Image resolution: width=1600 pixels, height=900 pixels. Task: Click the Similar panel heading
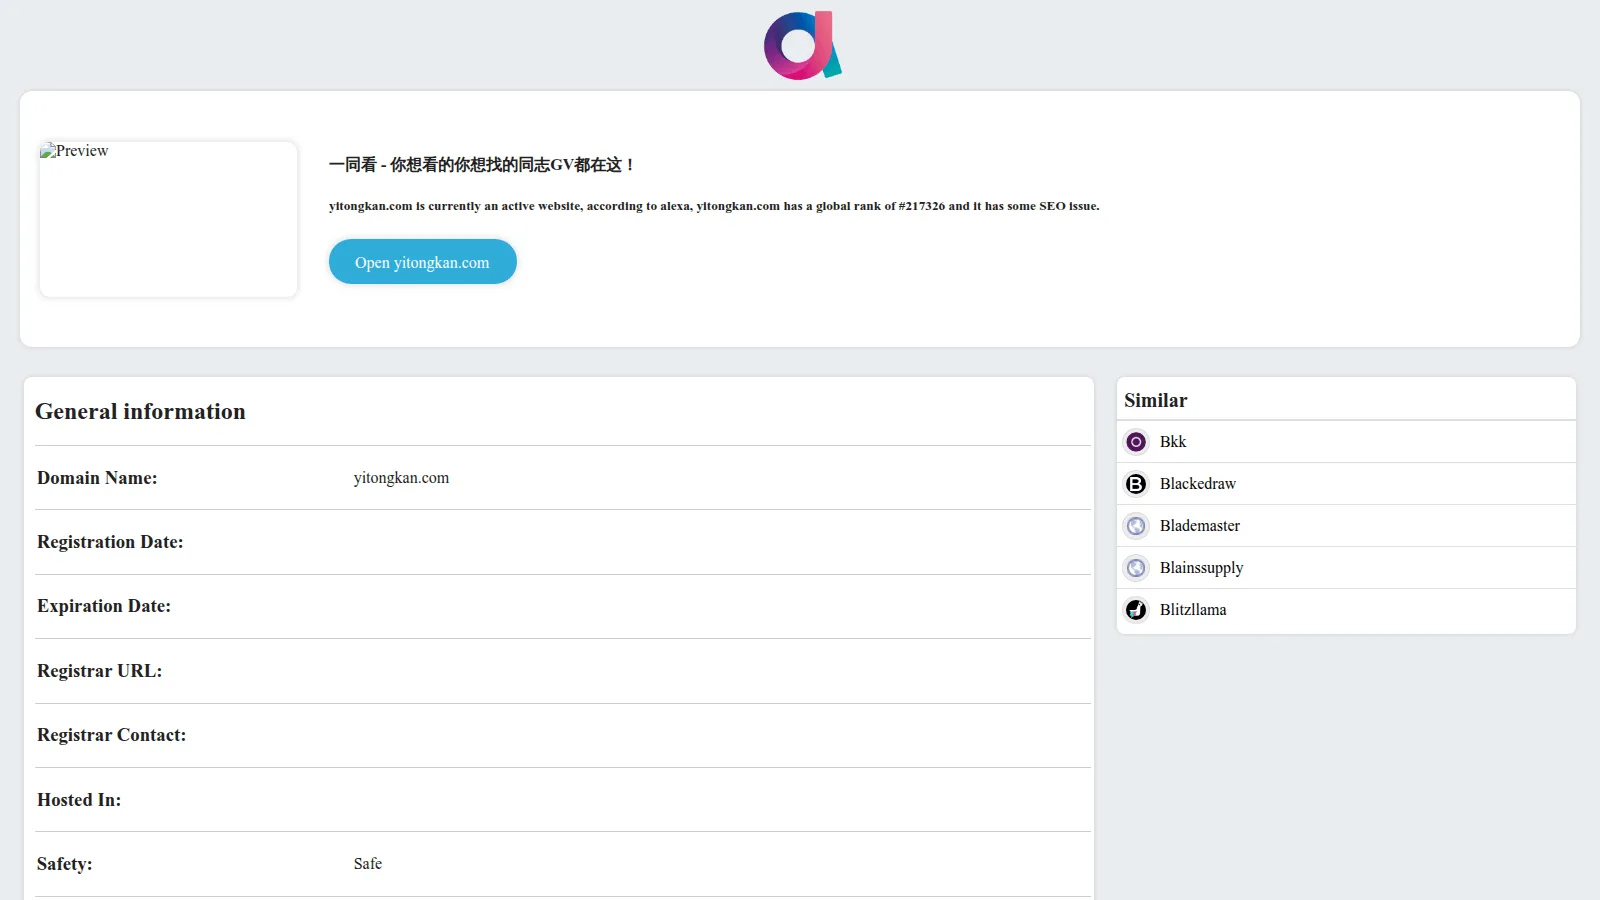(1156, 400)
